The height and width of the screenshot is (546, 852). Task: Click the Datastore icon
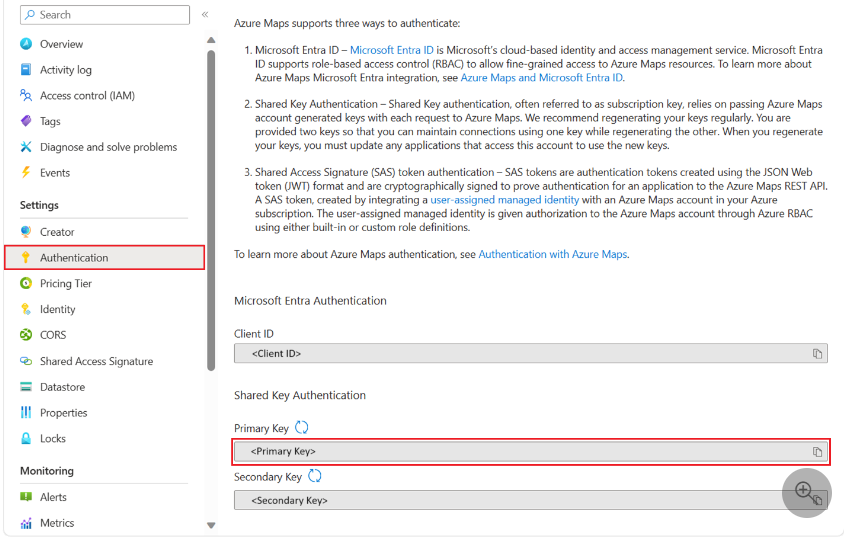click(26, 387)
